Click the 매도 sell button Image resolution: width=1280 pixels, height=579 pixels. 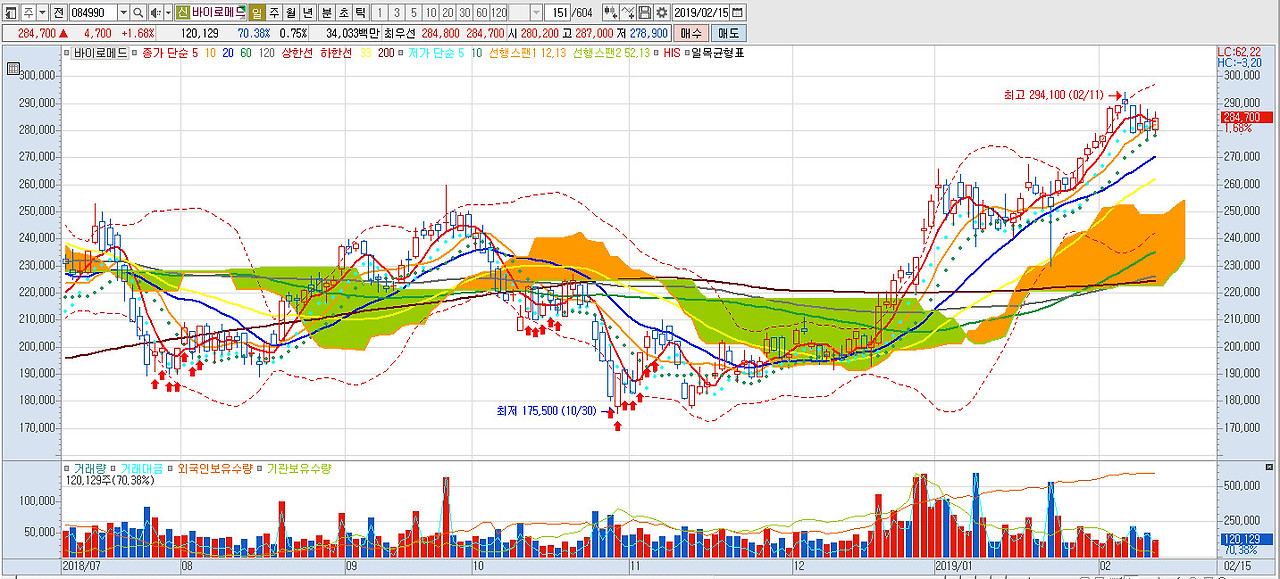click(x=728, y=34)
